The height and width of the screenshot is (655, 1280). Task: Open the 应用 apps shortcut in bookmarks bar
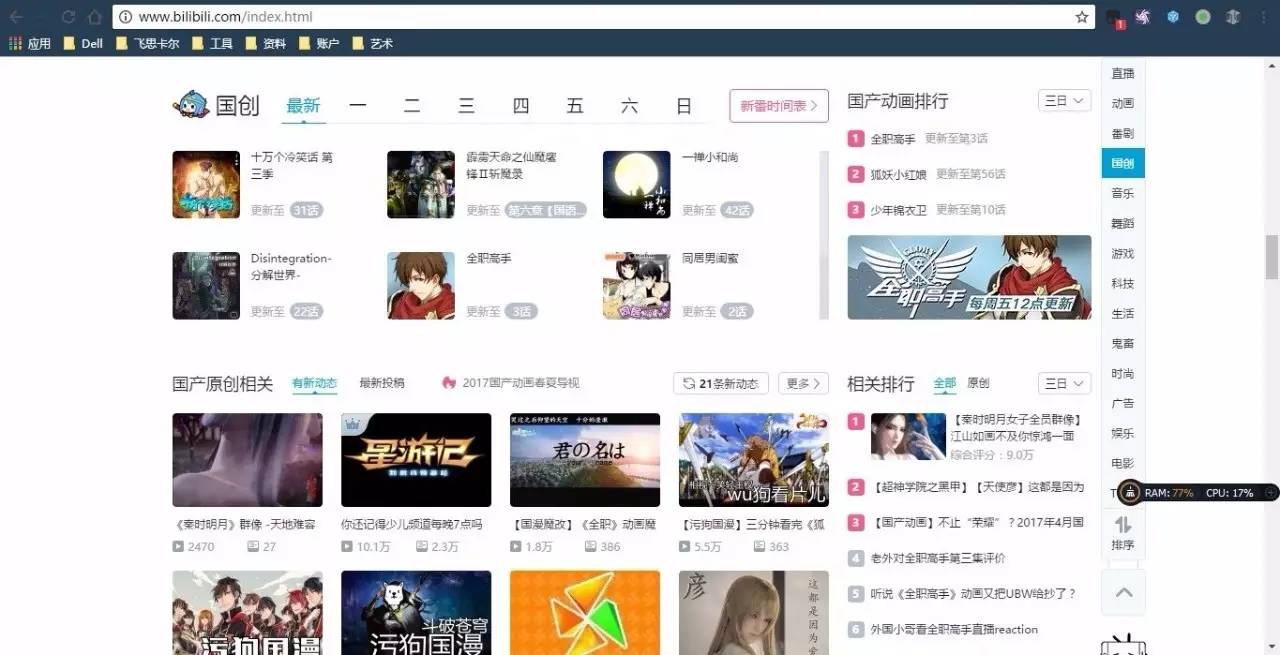(x=30, y=43)
